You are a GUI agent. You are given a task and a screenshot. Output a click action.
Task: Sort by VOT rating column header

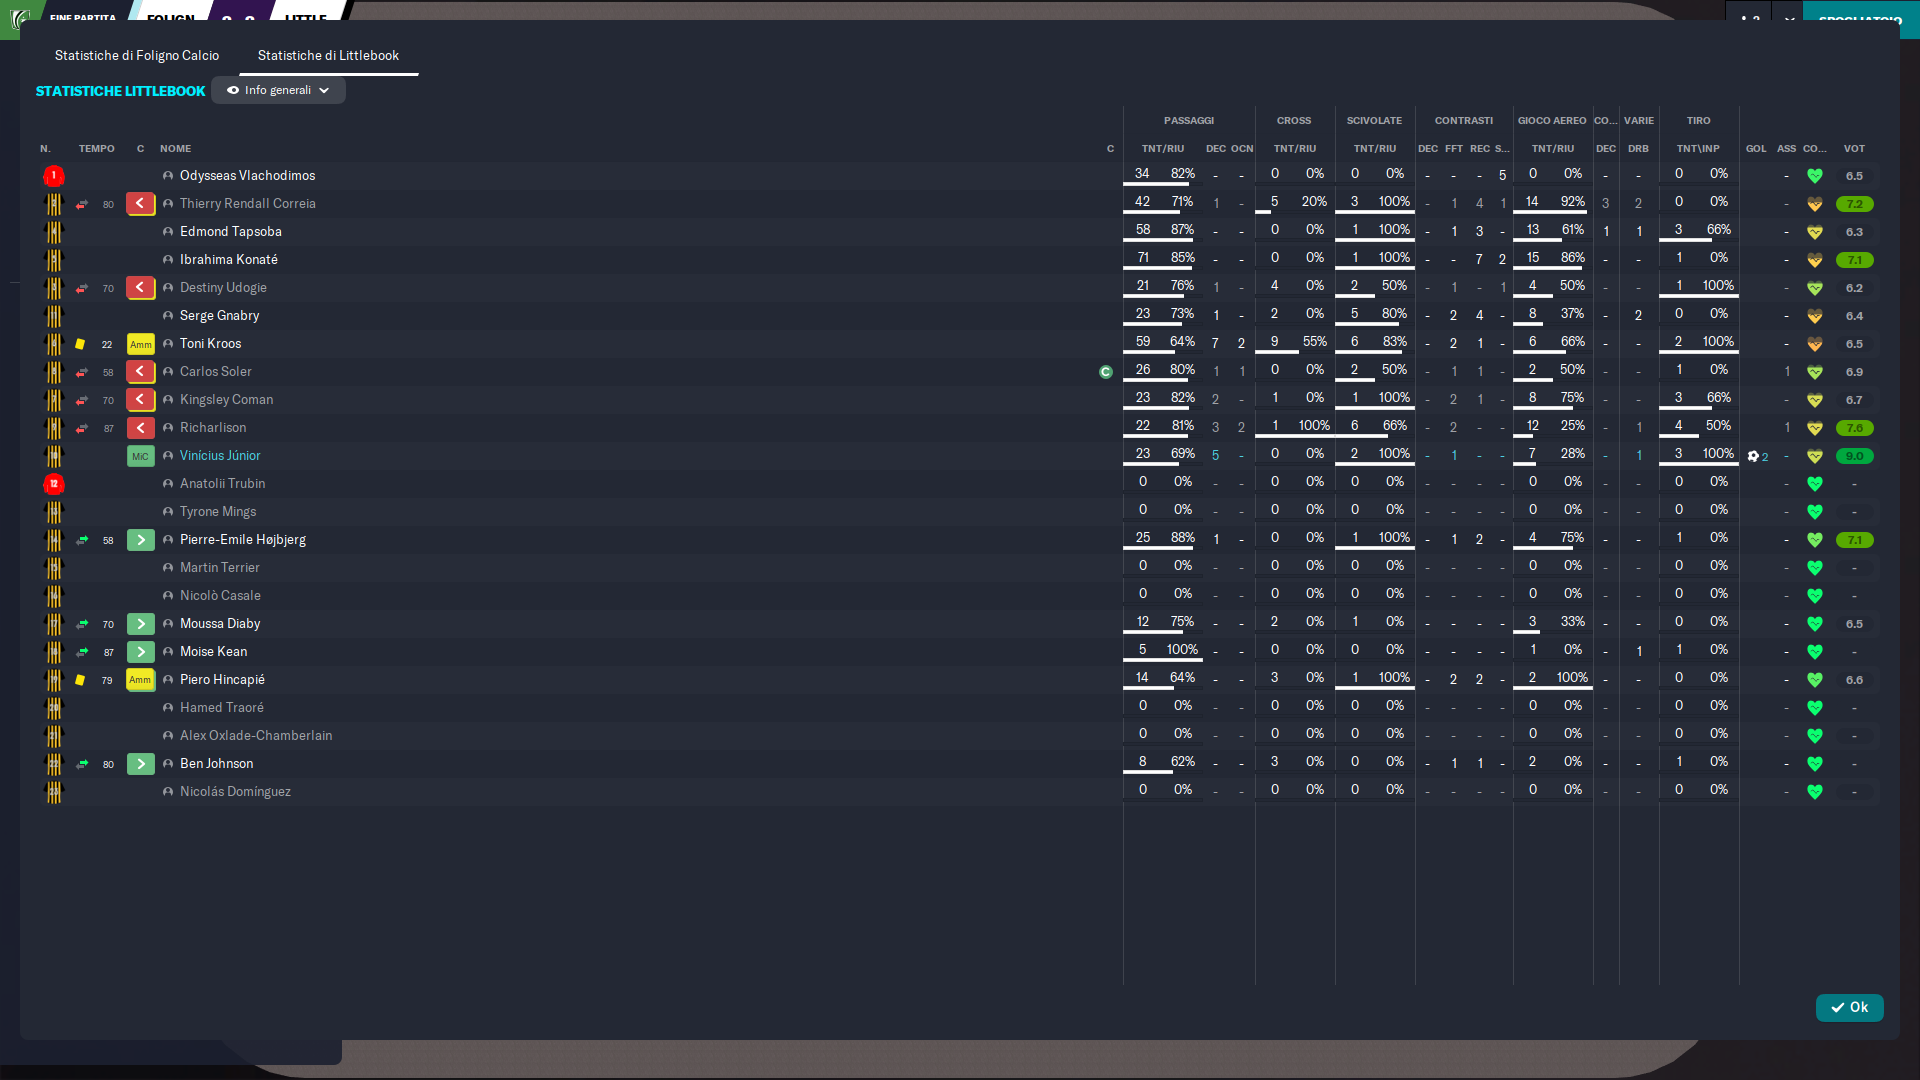(x=1854, y=149)
